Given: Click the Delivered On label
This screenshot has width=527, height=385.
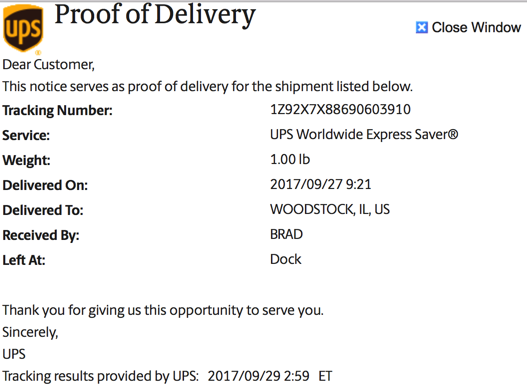Looking at the screenshot, I should (45, 185).
